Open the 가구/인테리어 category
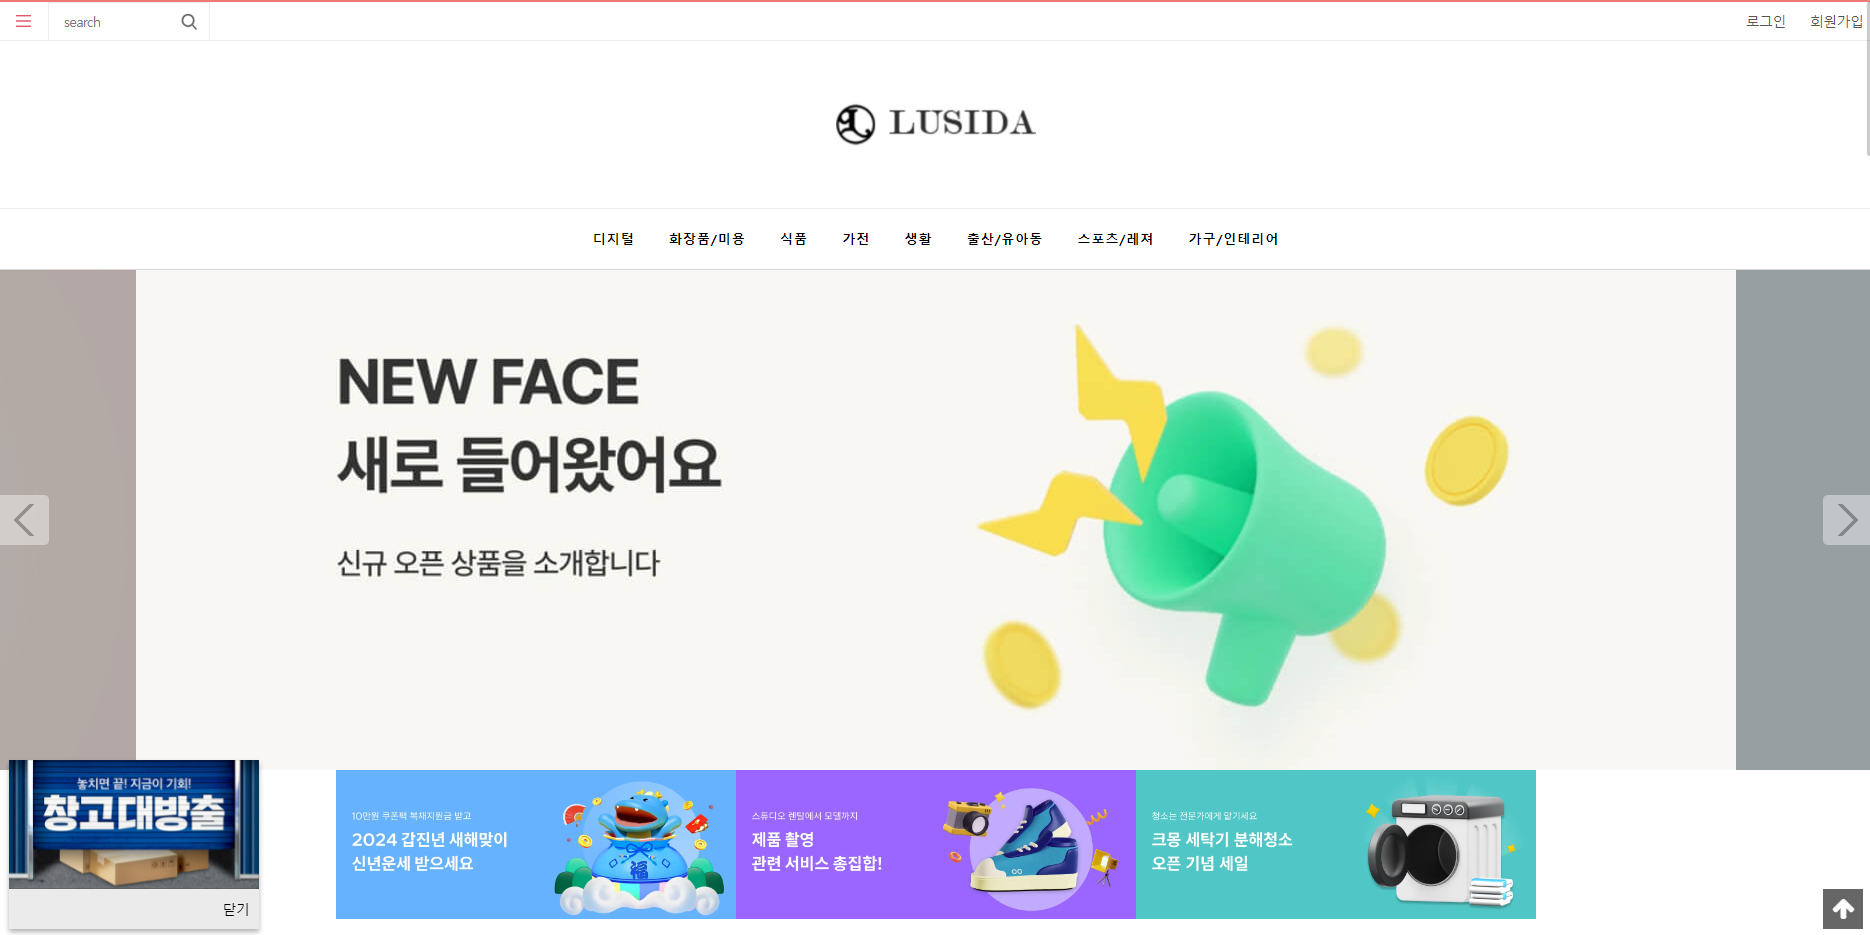1870x935 pixels. [x=1233, y=239]
